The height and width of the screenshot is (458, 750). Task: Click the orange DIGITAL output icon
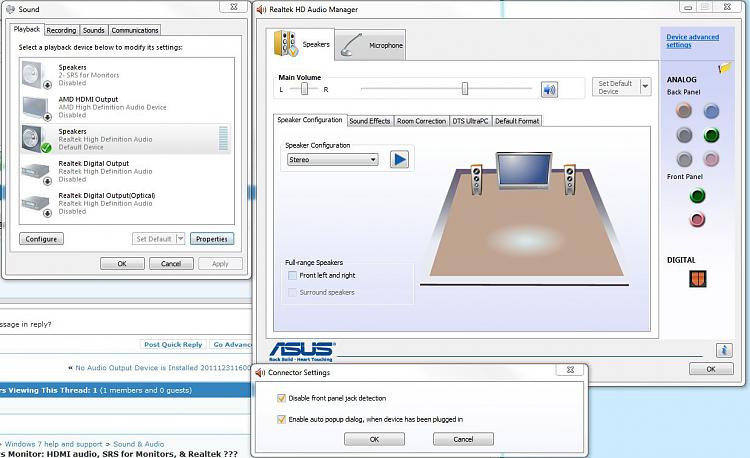pyautogui.click(x=698, y=279)
